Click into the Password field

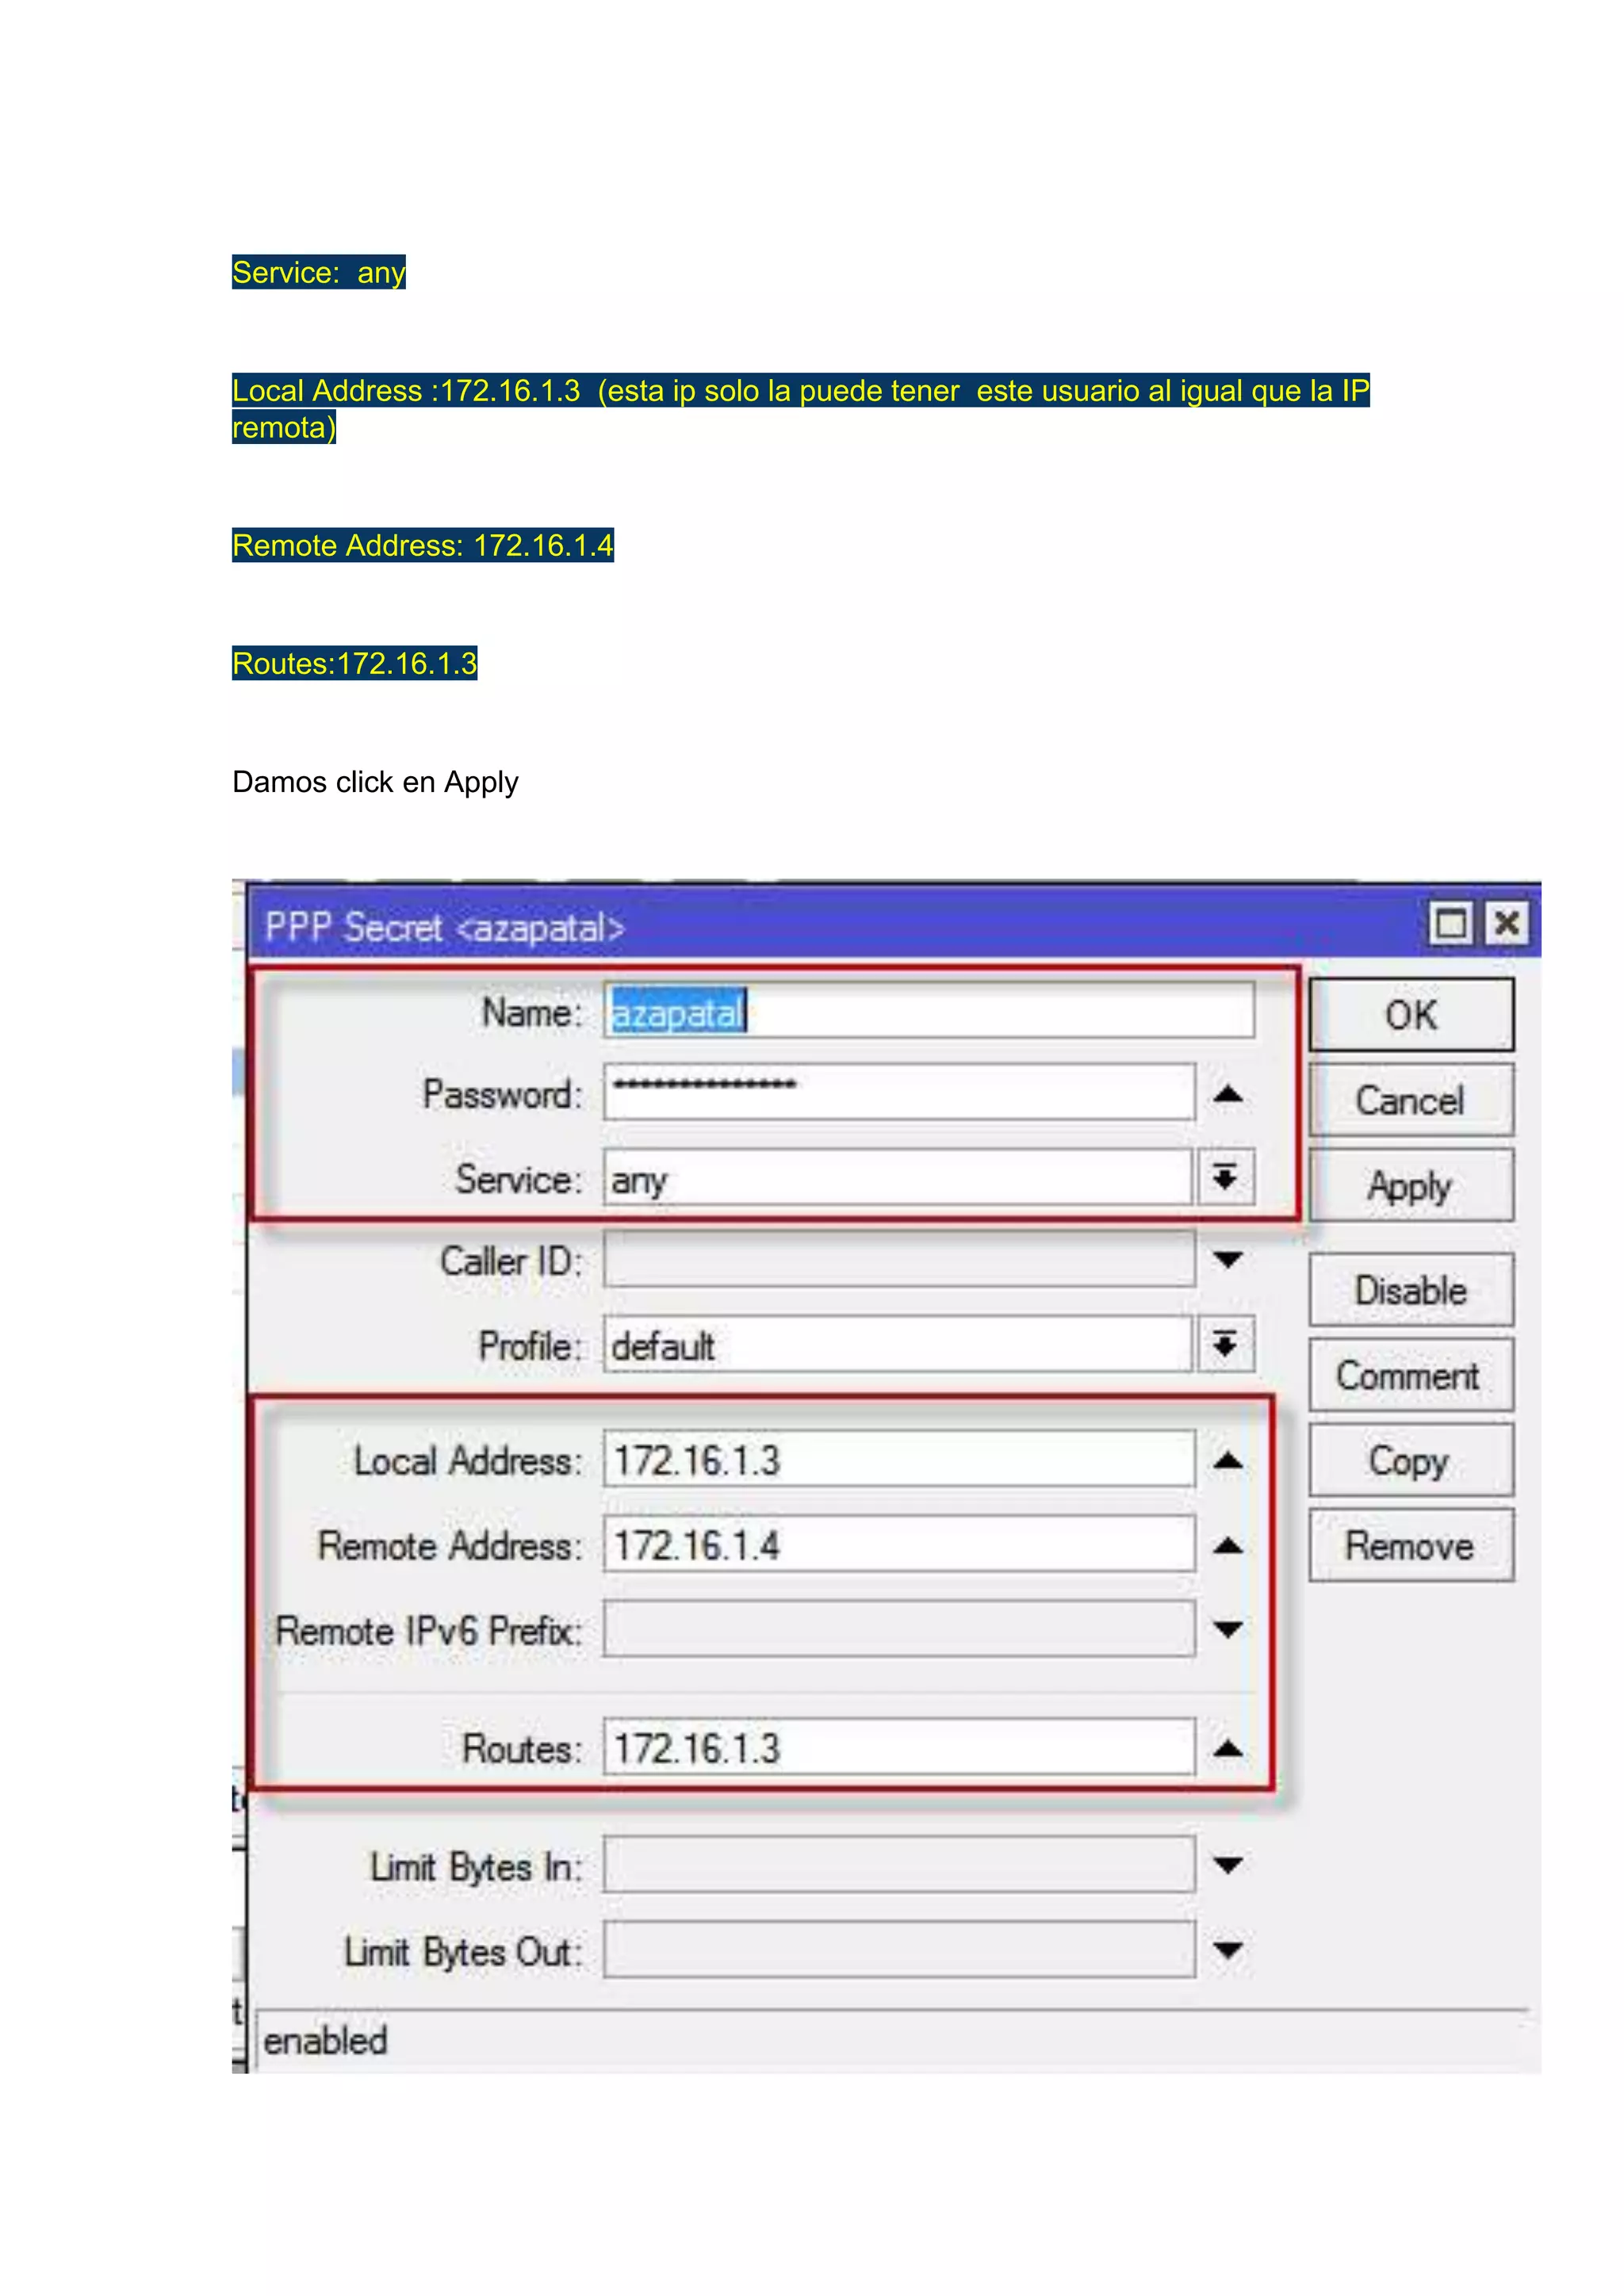(x=899, y=1092)
